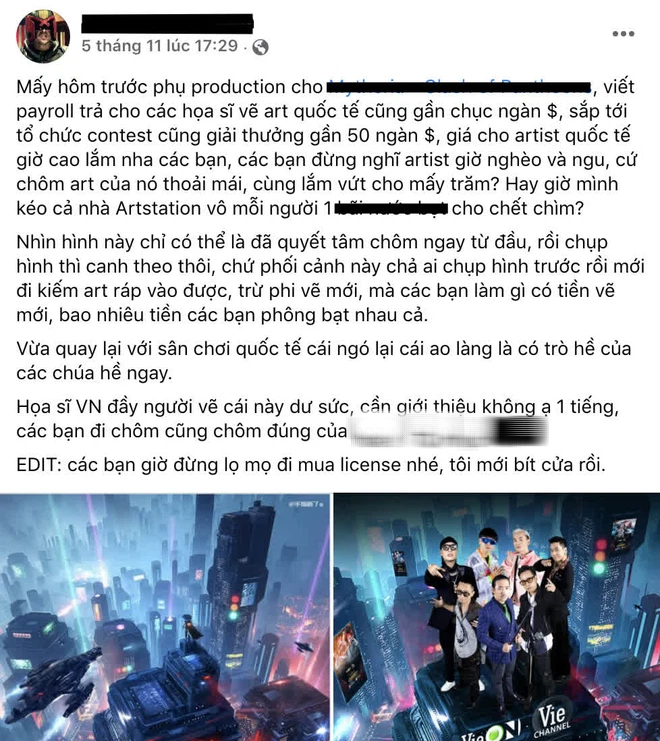The height and width of the screenshot is (741, 660).
Task: Click the traffic light in left artwork
Action: coord(233,606)
